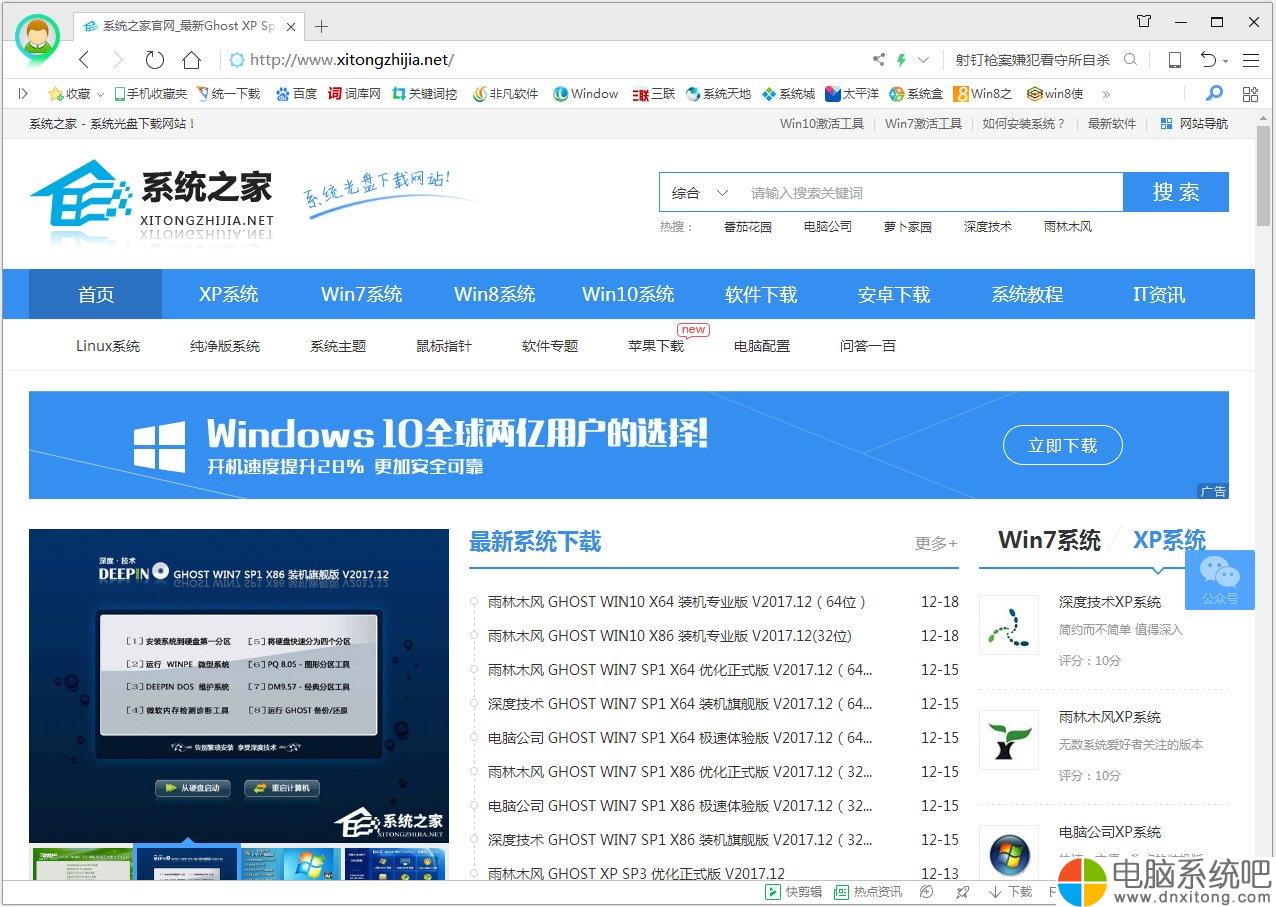Screen dimensions: 1276x907
Task: Open 雨林木风 GHOST WIN10 X64 装机专业版 link
Action: point(677,602)
